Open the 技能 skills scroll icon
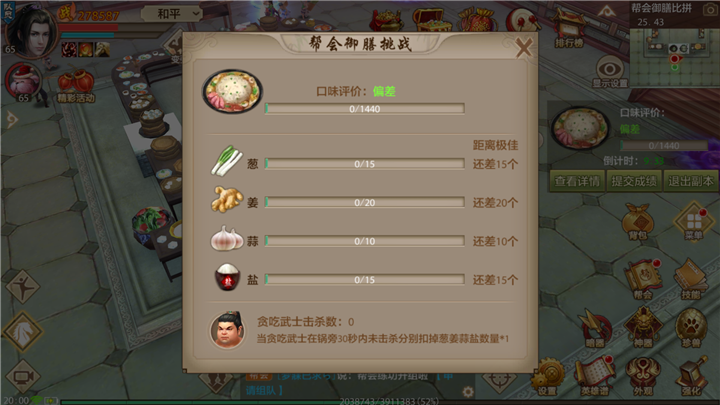720x405 pixels. (x=691, y=279)
